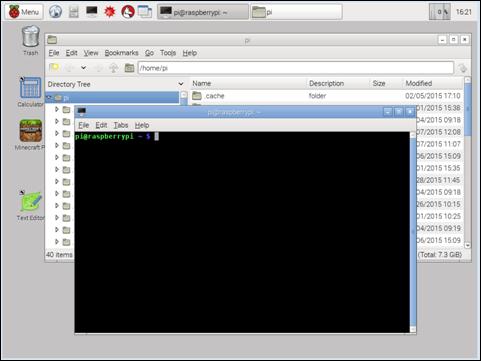Expand the fourth subfolder in directory tree
Image resolution: width=481 pixels, height=361 pixels.
57,145
